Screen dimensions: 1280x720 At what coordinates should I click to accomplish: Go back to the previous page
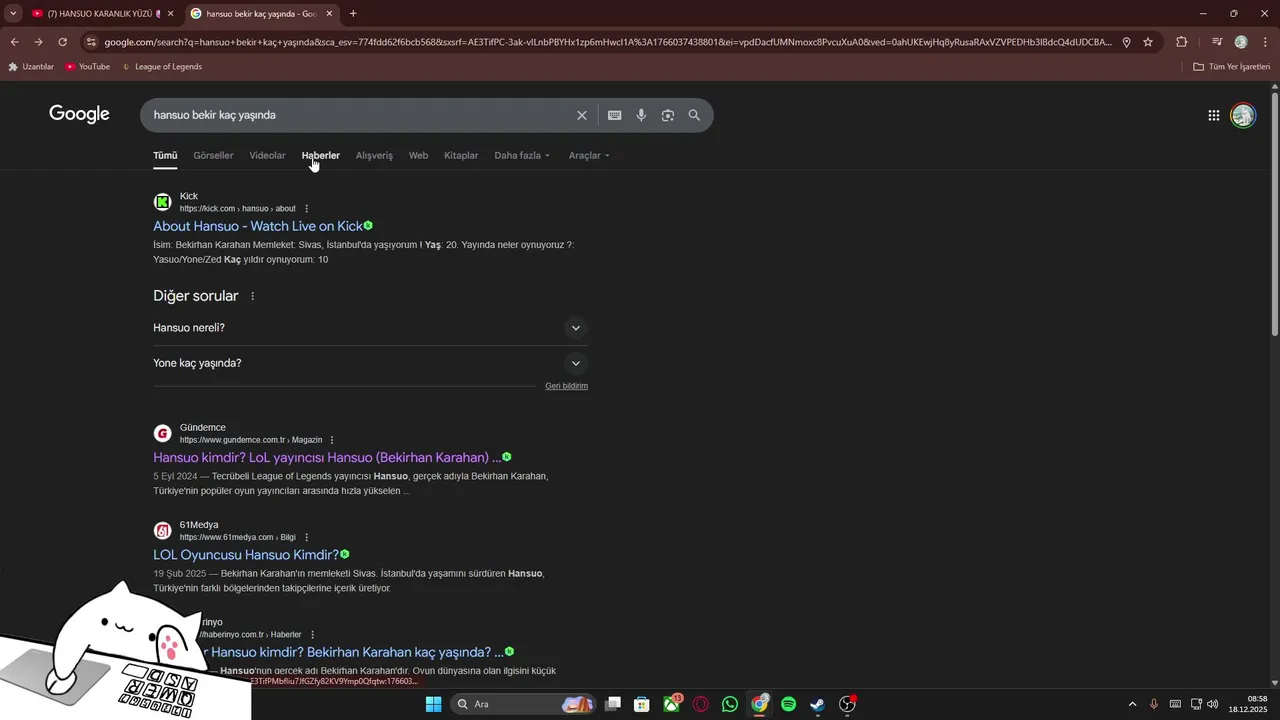pyautogui.click(x=14, y=42)
